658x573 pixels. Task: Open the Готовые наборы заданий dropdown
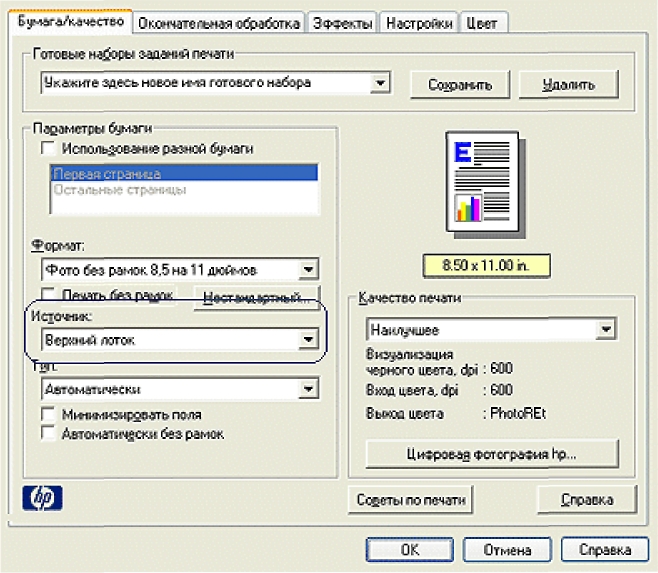point(379,83)
